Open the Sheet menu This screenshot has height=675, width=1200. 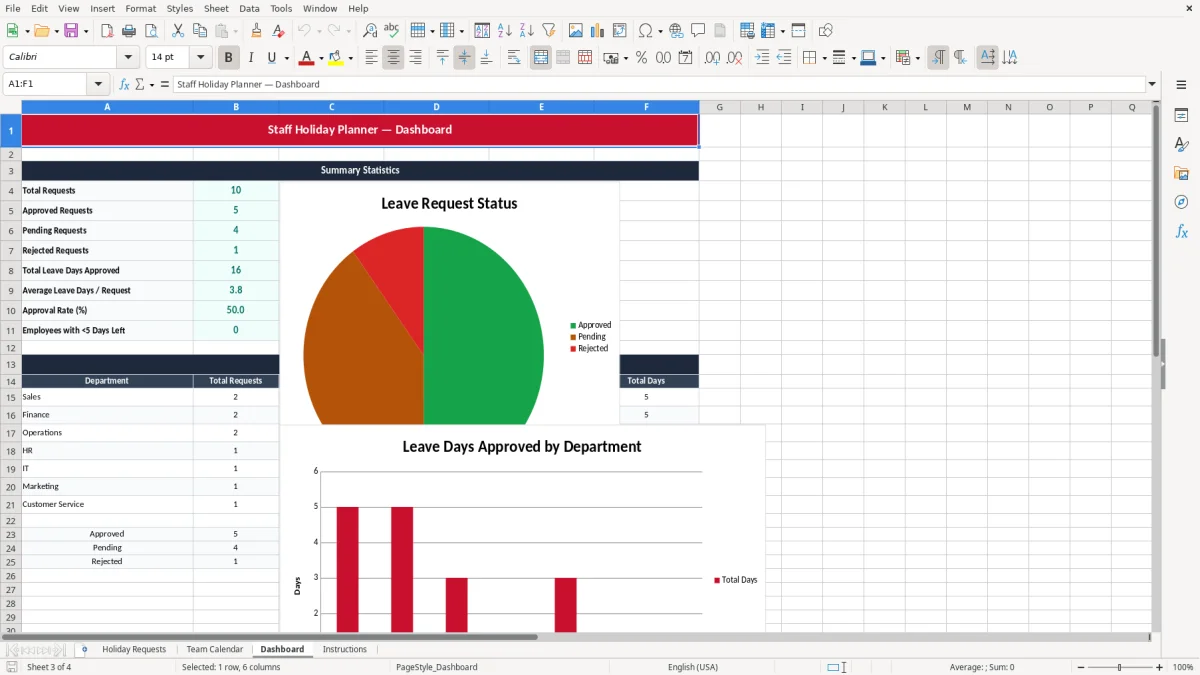click(x=216, y=8)
